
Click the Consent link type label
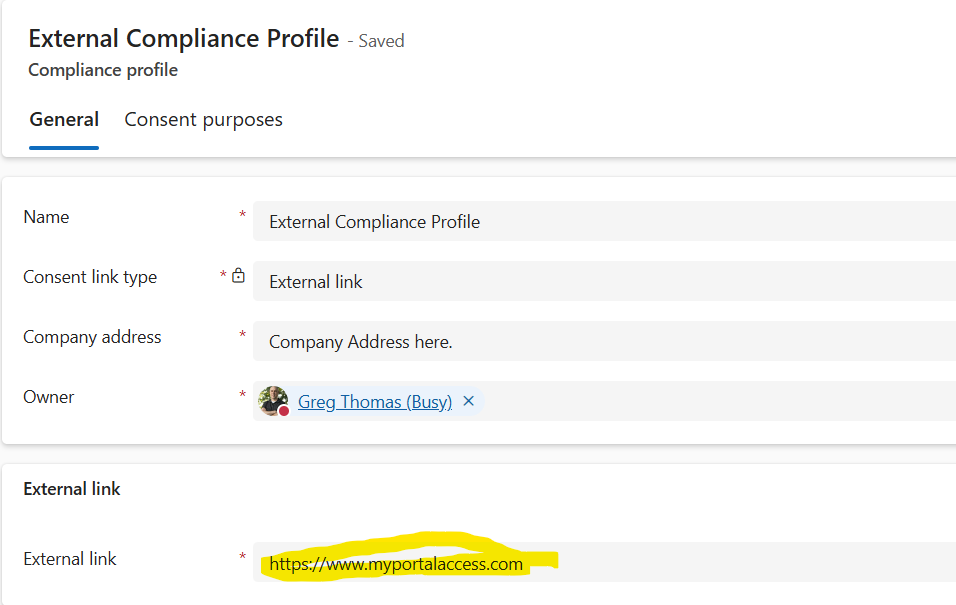[x=90, y=277]
